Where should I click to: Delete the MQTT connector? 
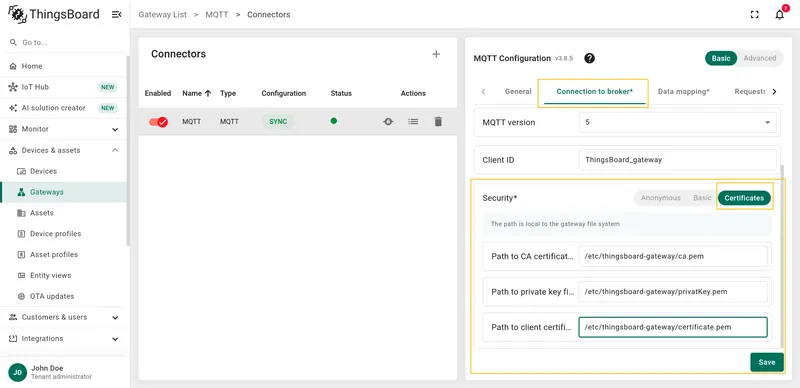coord(438,122)
